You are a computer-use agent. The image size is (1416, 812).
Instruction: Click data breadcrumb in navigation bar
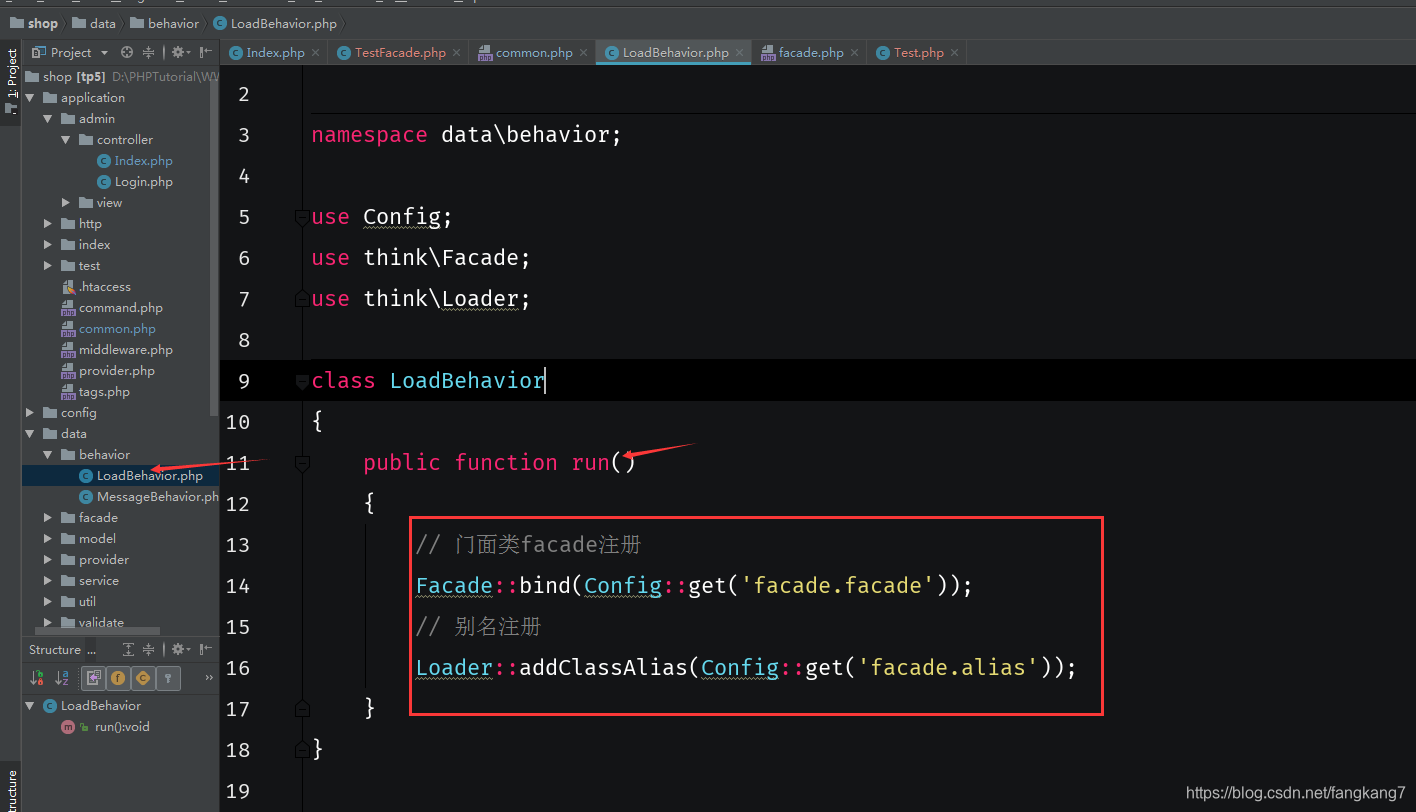(x=94, y=23)
